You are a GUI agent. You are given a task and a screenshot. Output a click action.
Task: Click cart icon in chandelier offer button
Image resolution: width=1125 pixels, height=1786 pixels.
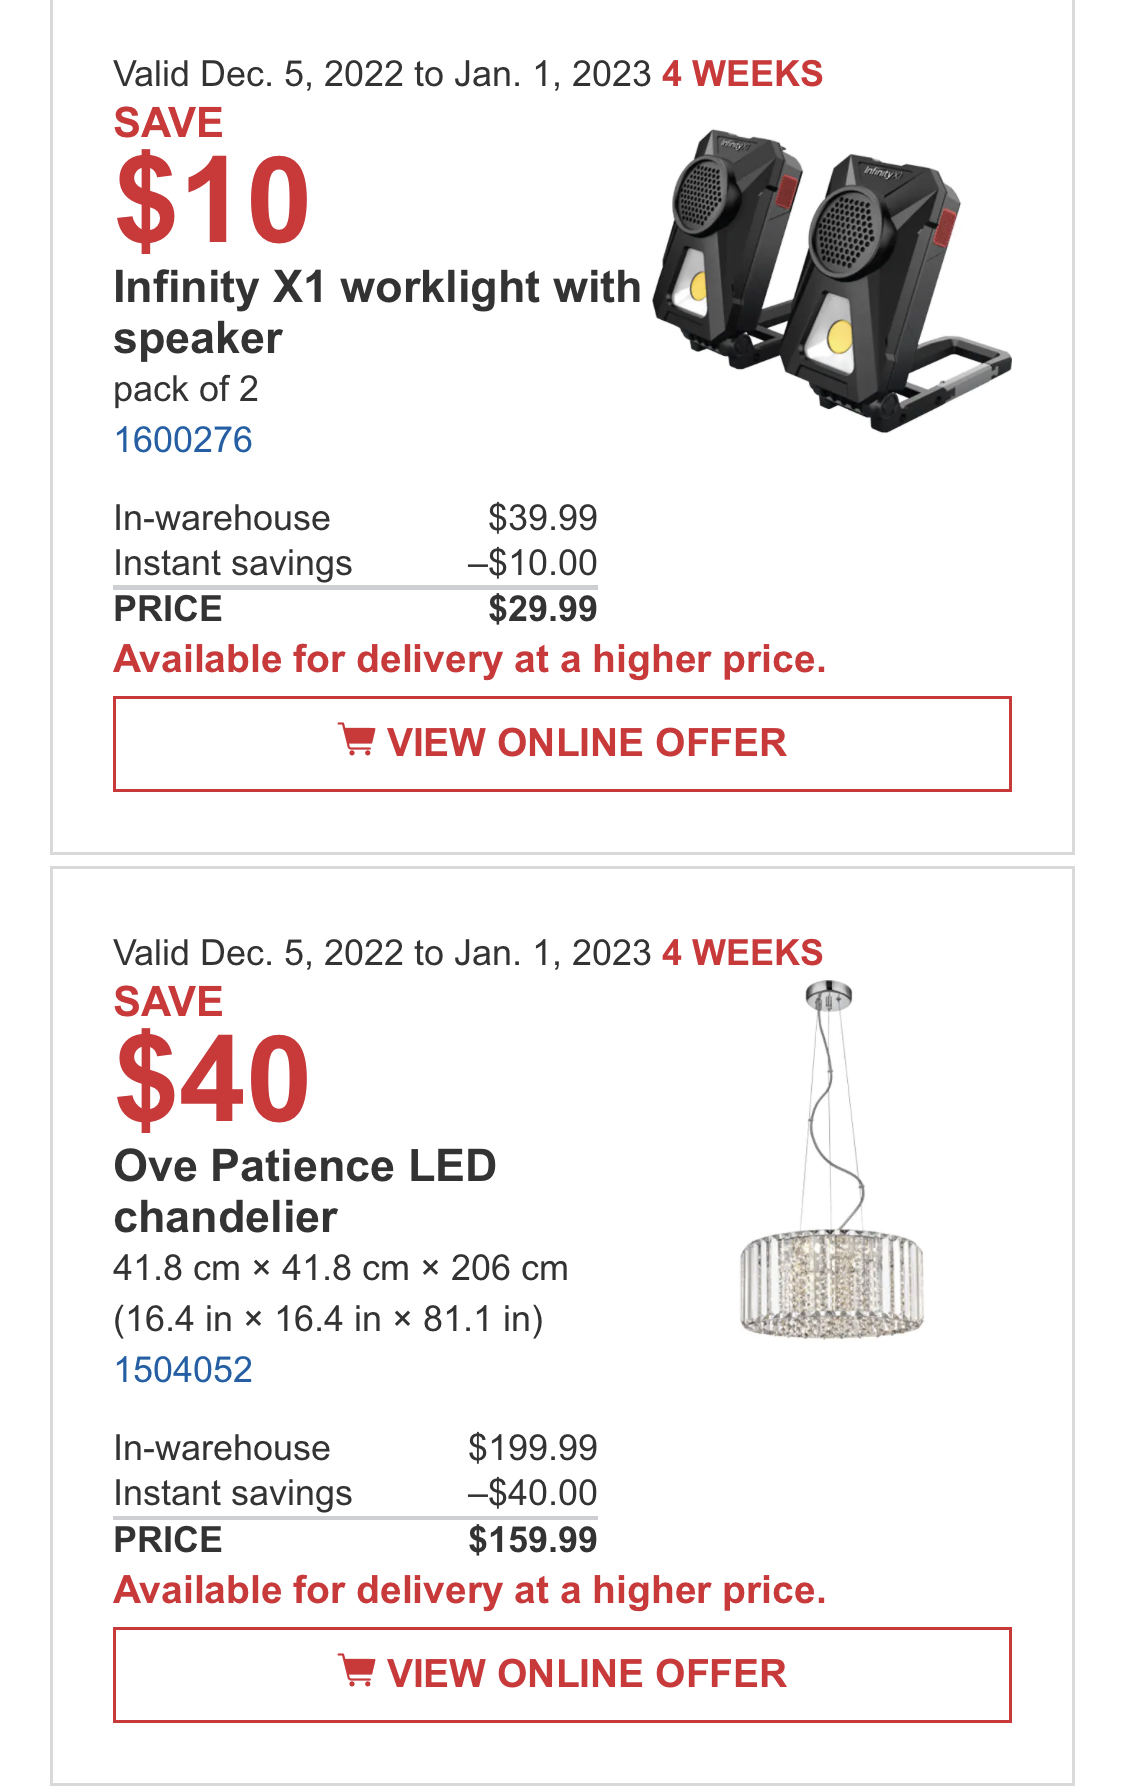click(x=356, y=1672)
